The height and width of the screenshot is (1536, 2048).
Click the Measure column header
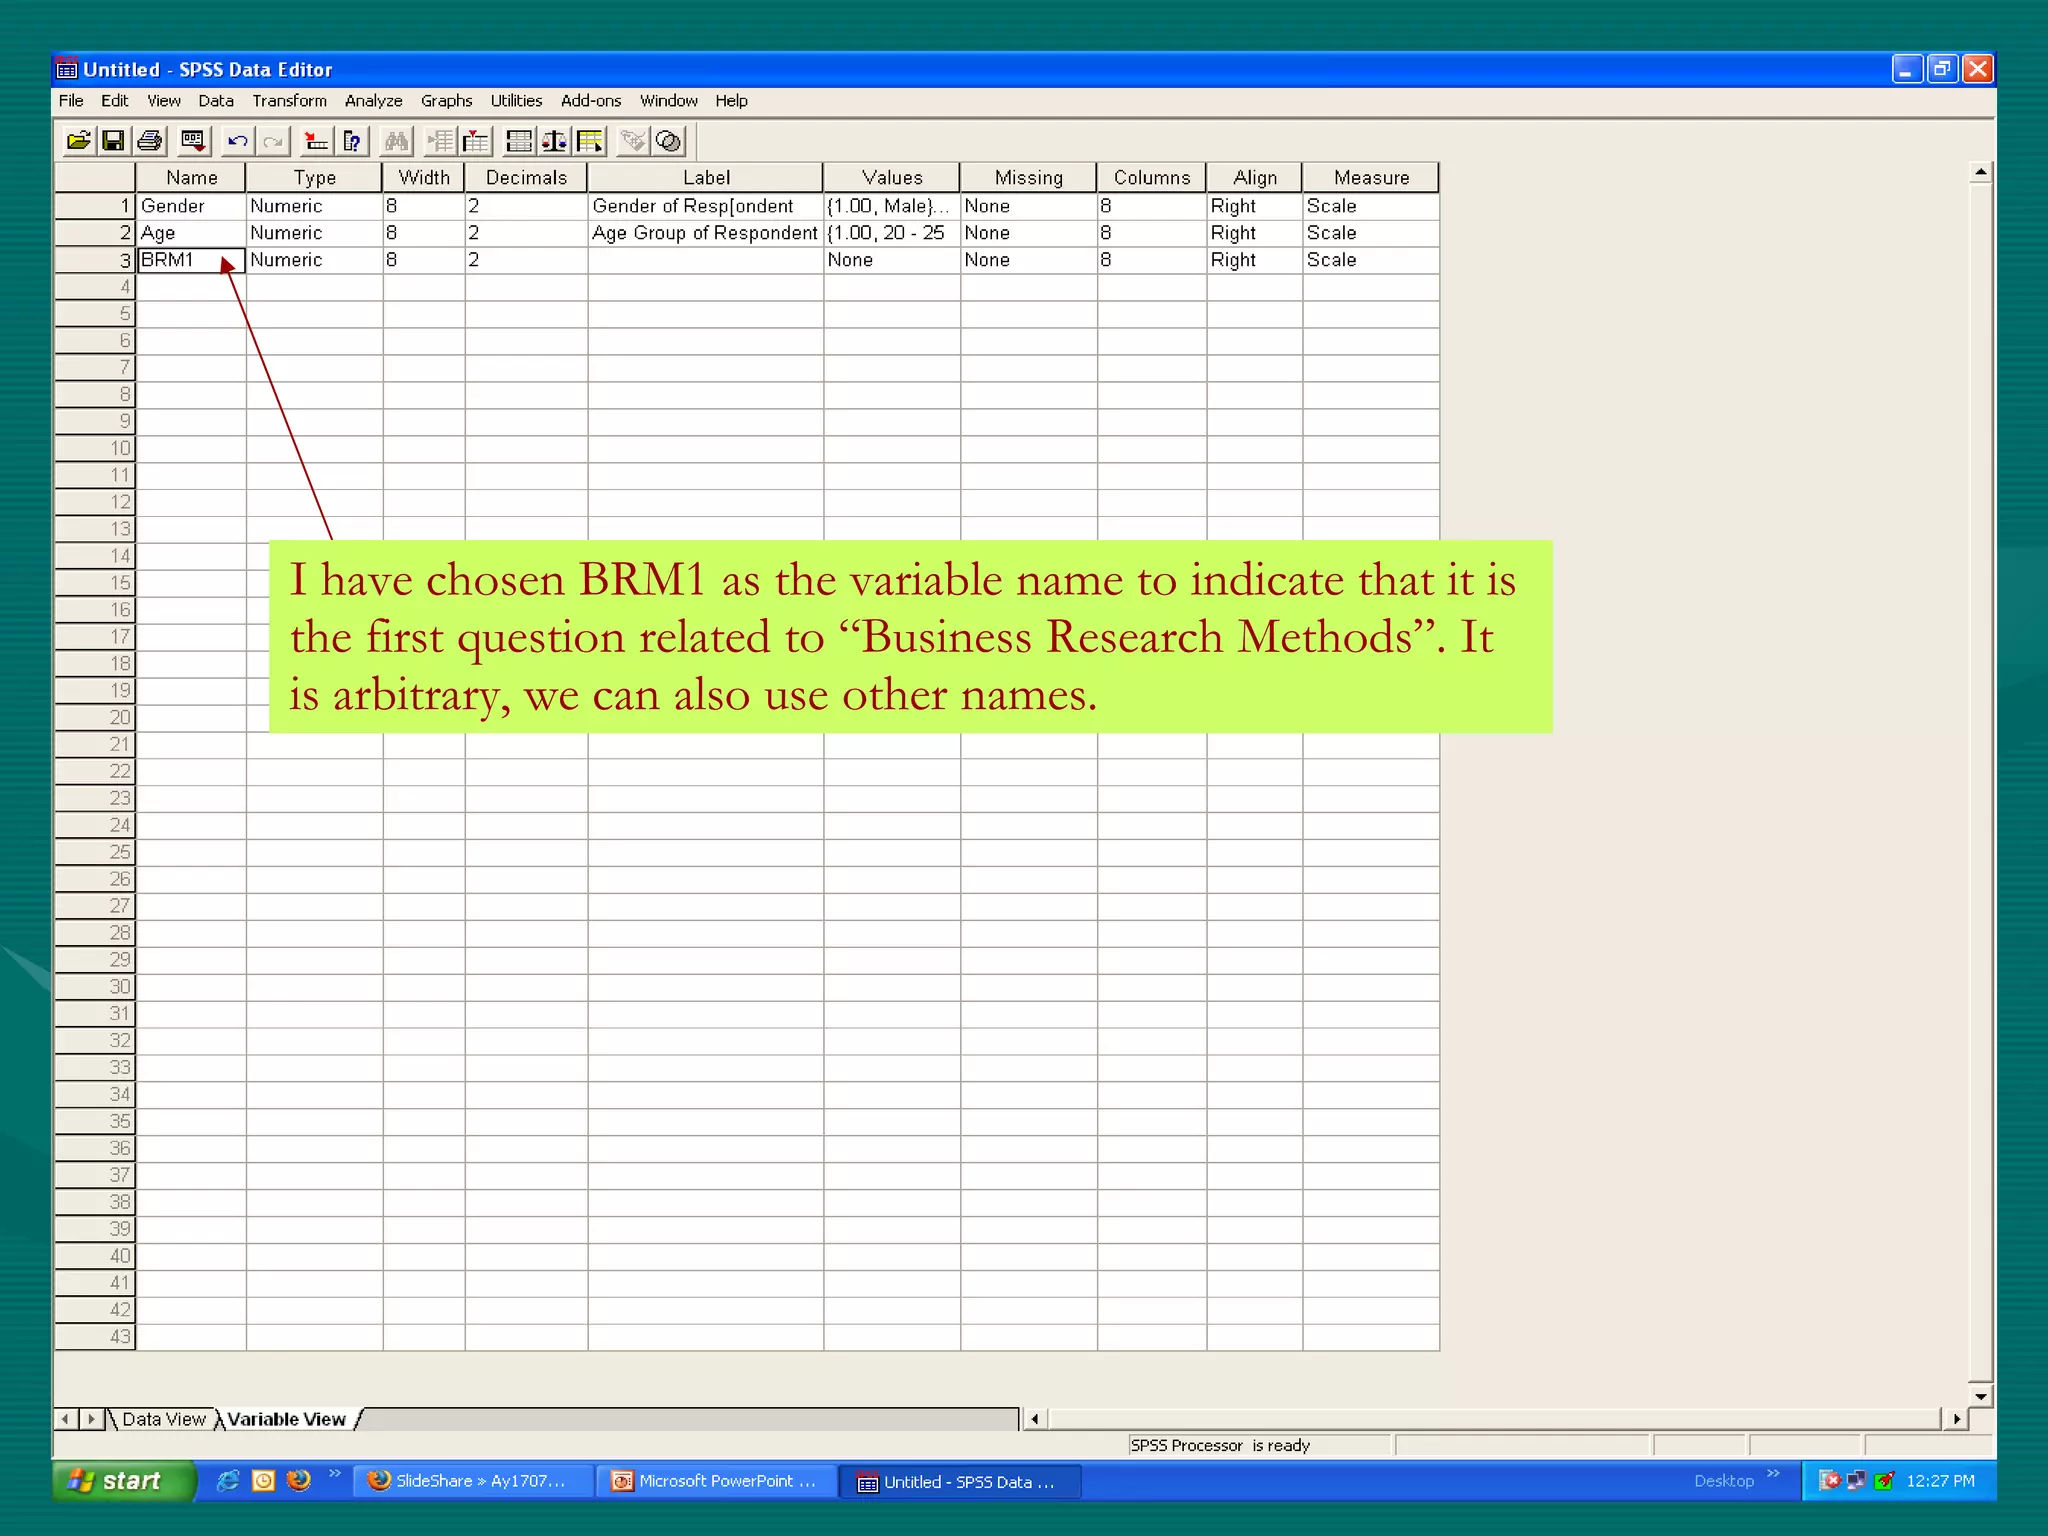(1371, 177)
